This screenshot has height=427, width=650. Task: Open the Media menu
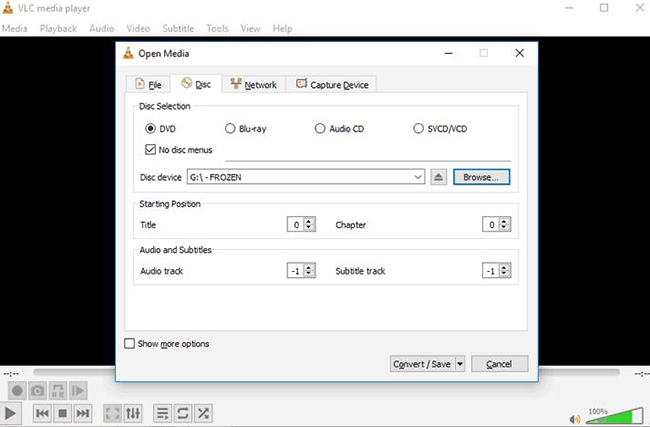point(15,29)
